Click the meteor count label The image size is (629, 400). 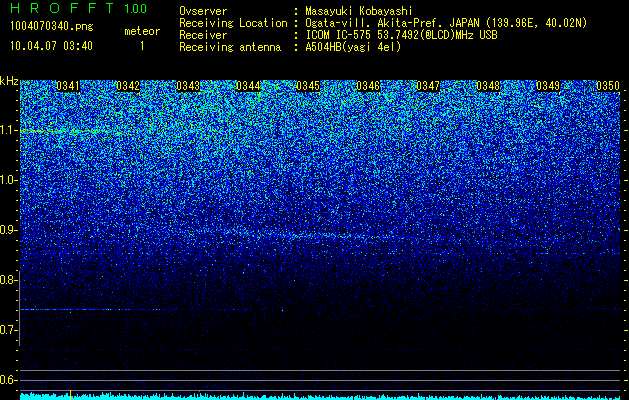(142, 31)
